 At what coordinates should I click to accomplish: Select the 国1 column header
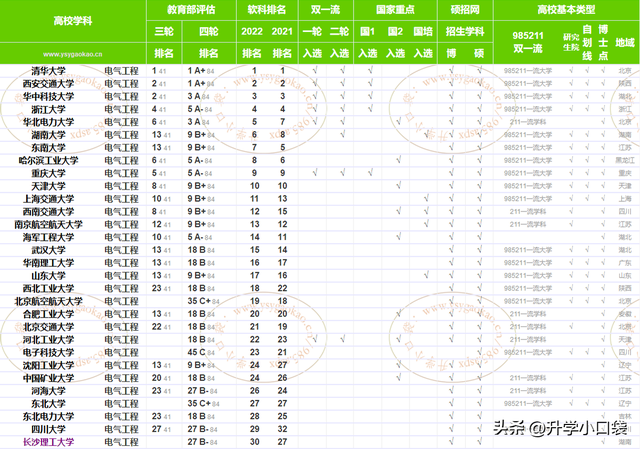pyautogui.click(x=367, y=31)
